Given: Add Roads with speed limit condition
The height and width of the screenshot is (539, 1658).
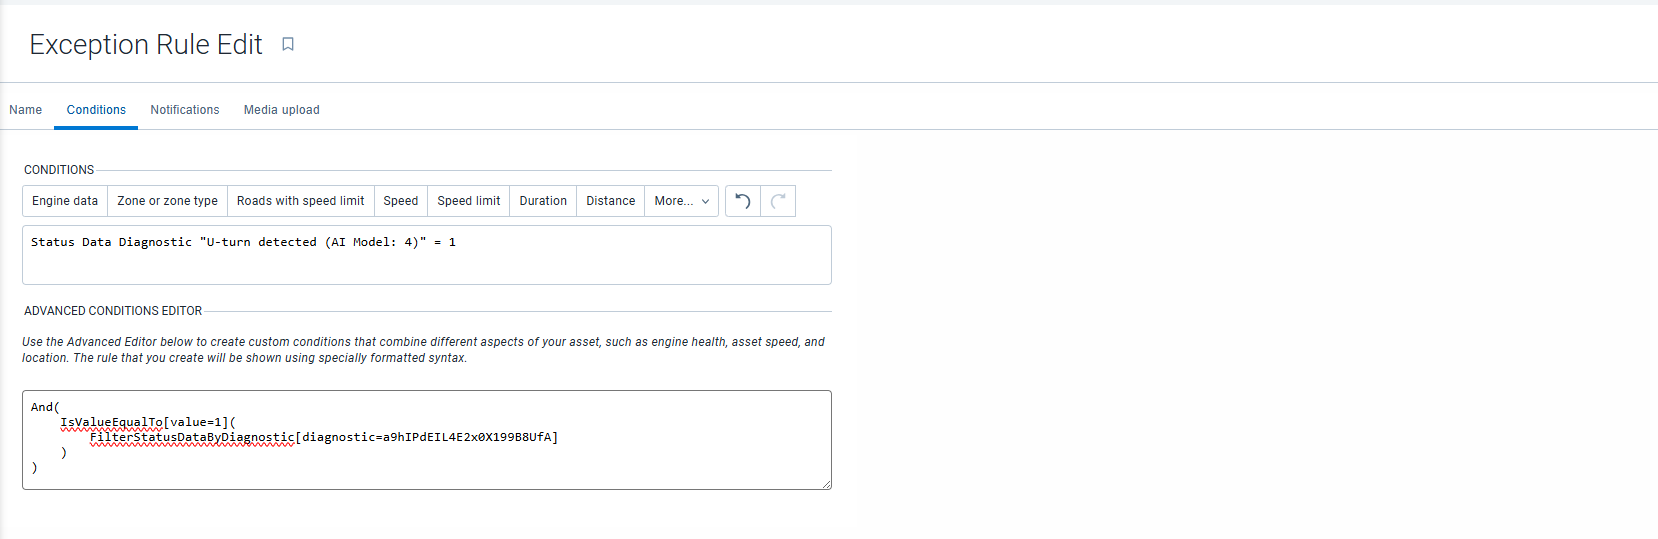Looking at the screenshot, I should point(301,201).
